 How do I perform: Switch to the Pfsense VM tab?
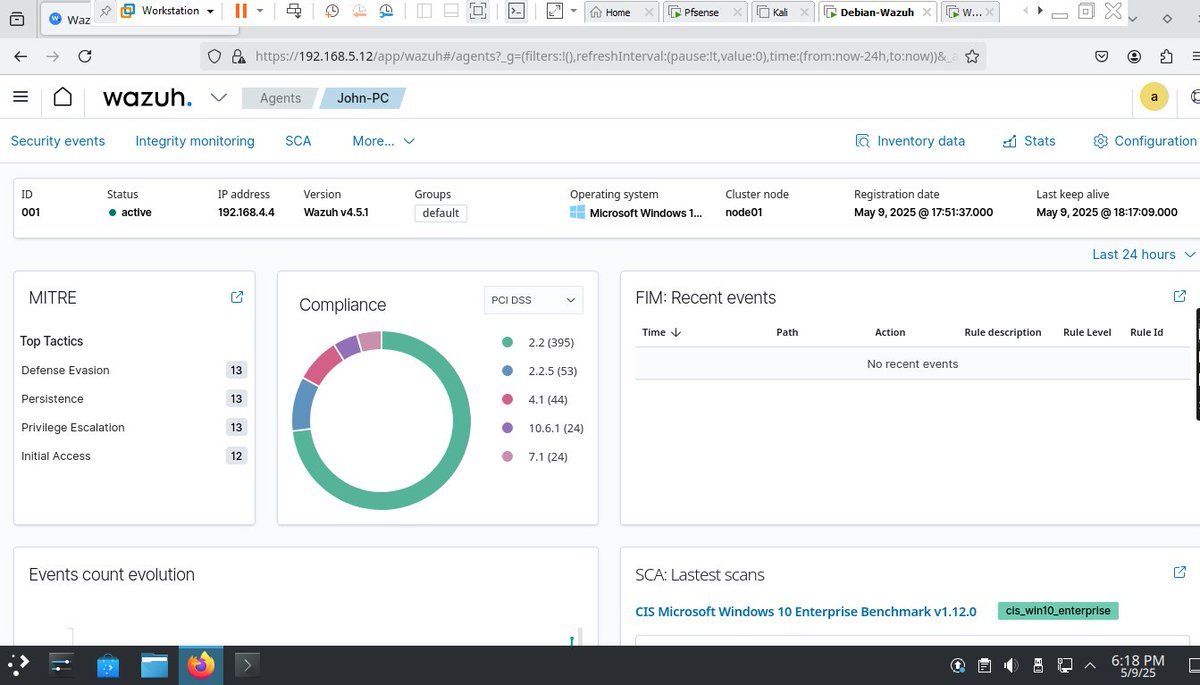click(706, 12)
